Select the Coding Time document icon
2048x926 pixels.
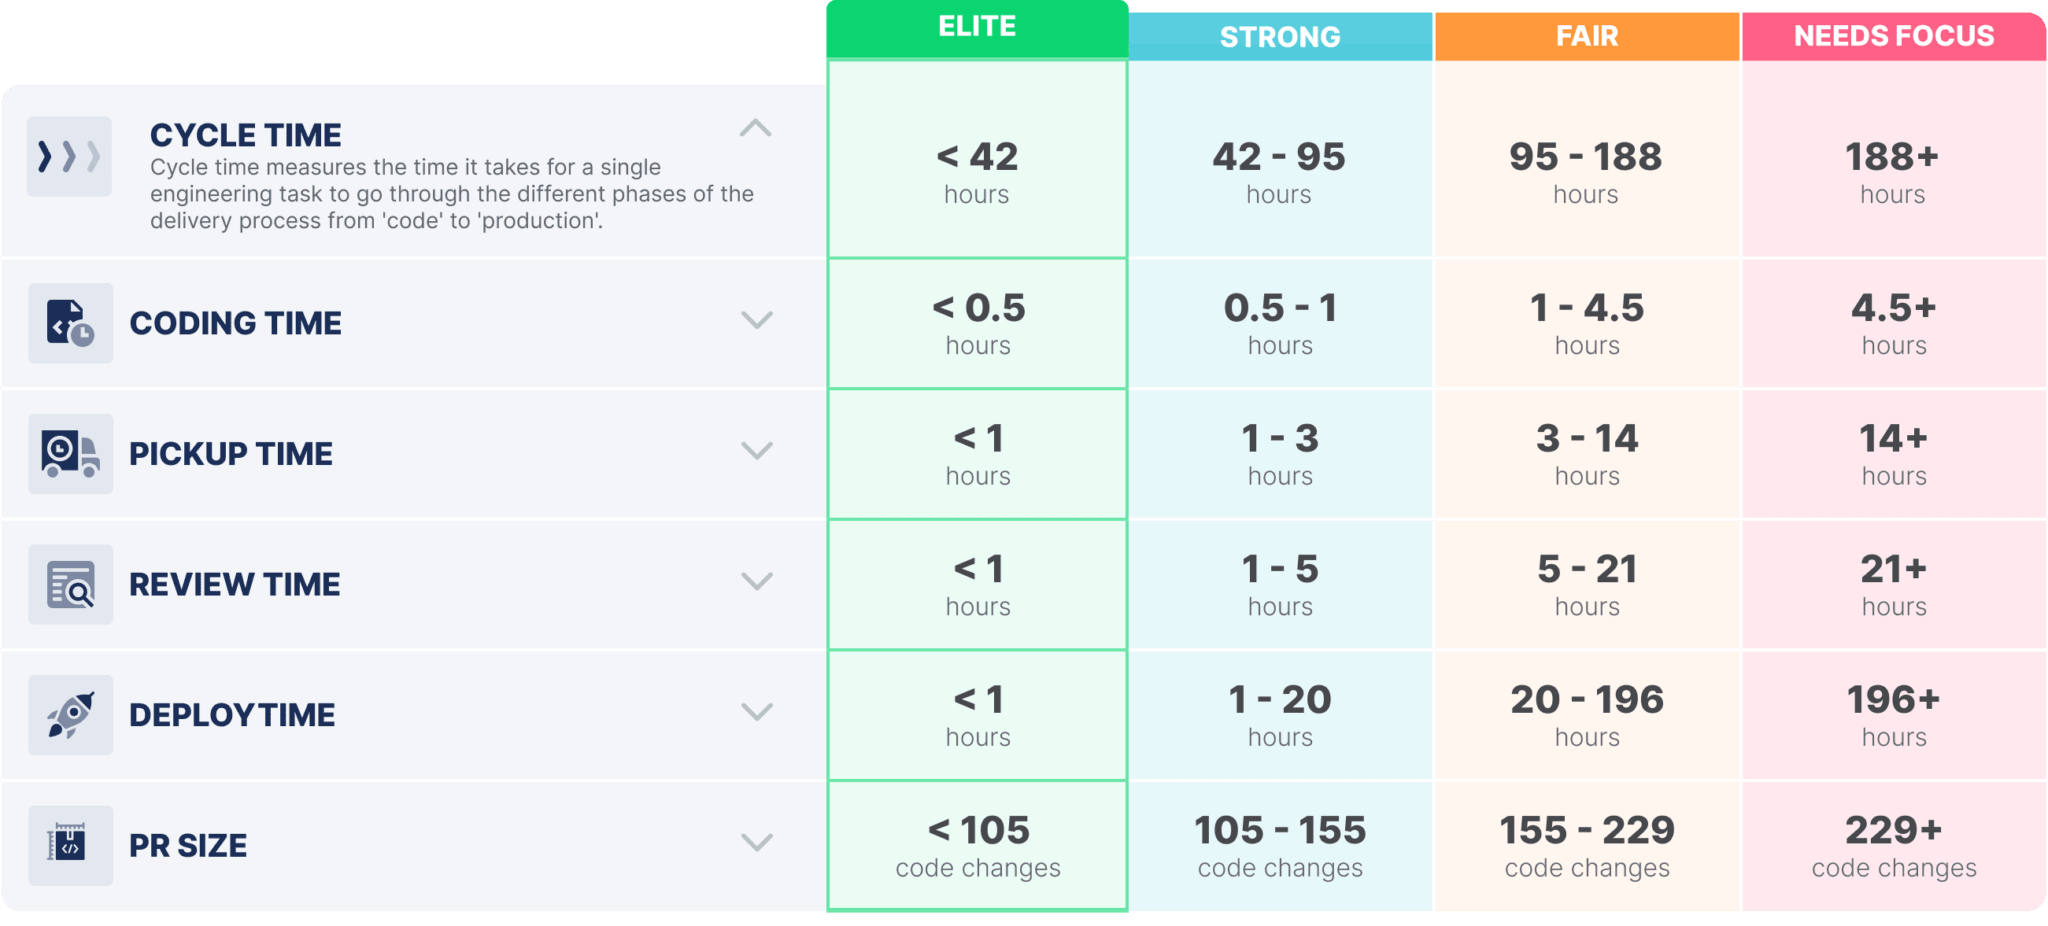click(x=70, y=323)
